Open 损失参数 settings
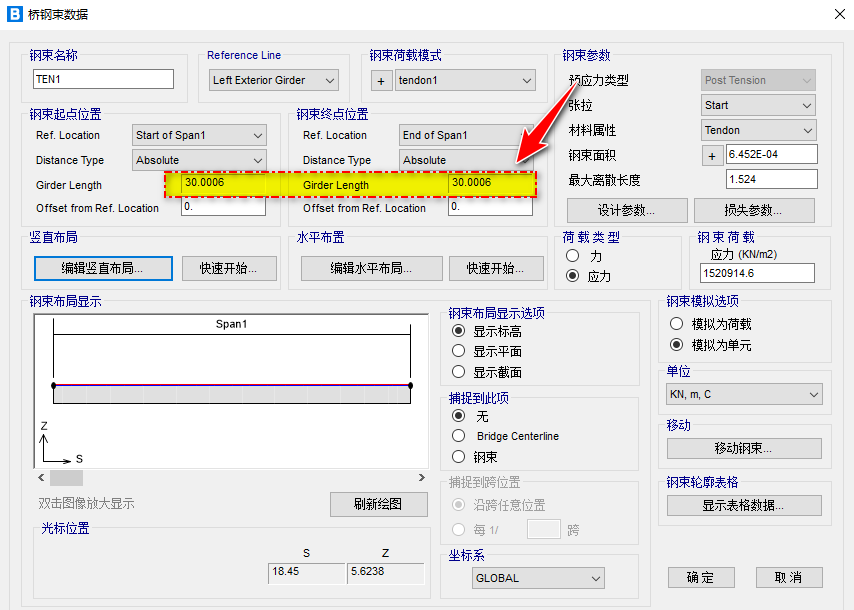Image resolution: width=854 pixels, height=610 pixels. point(753,210)
